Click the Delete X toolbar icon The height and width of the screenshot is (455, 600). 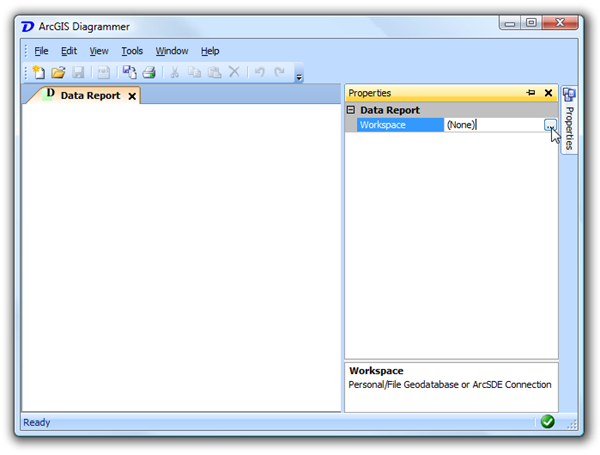point(234,72)
